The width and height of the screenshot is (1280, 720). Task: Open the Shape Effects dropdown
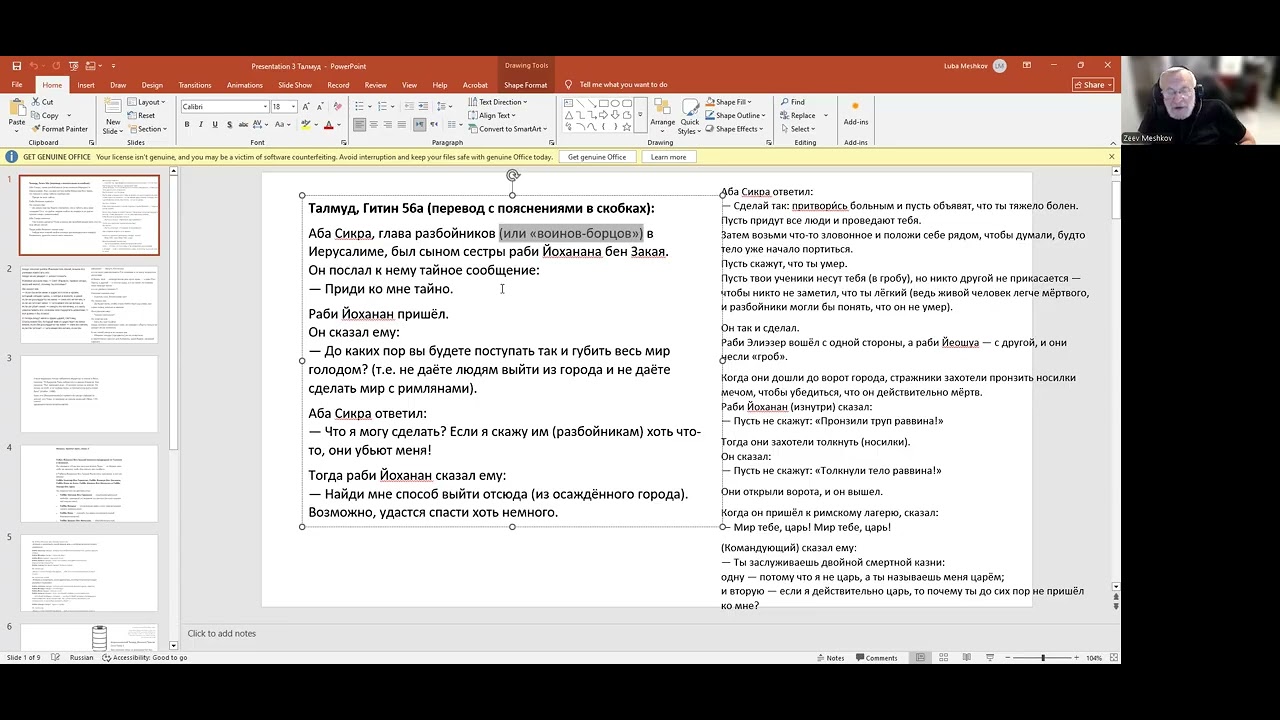[734, 129]
